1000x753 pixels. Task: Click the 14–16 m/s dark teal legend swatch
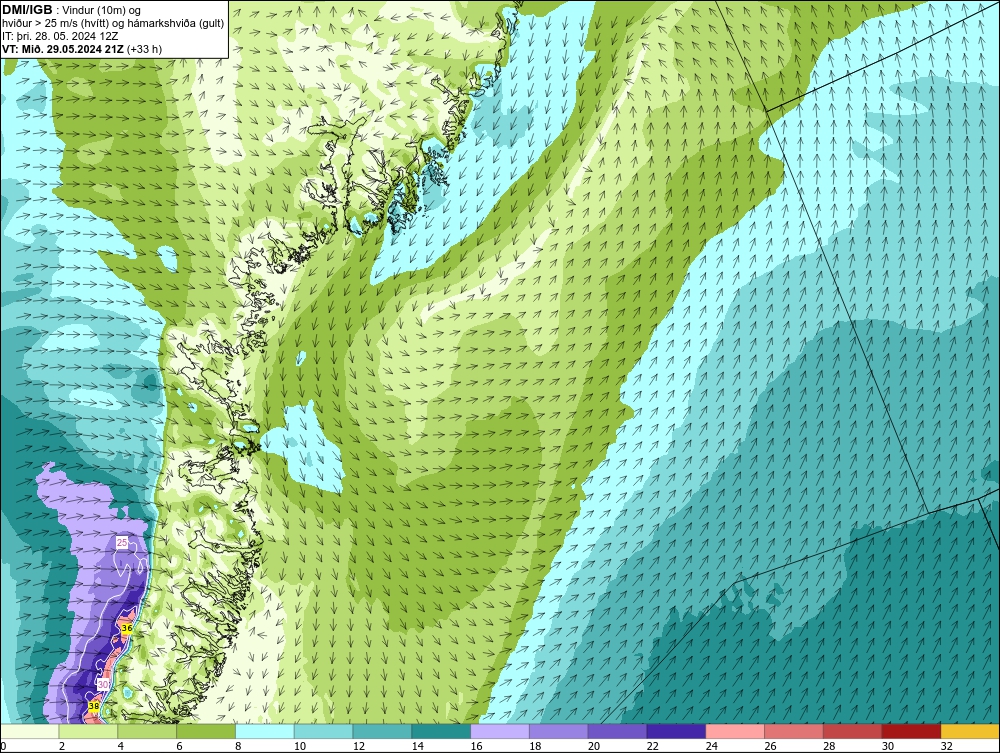coord(441,731)
